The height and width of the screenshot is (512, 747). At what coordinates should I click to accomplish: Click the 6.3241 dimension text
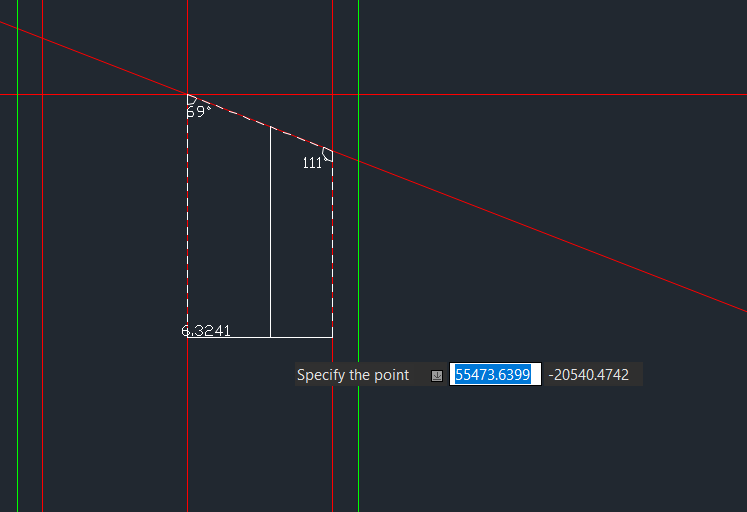[206, 331]
